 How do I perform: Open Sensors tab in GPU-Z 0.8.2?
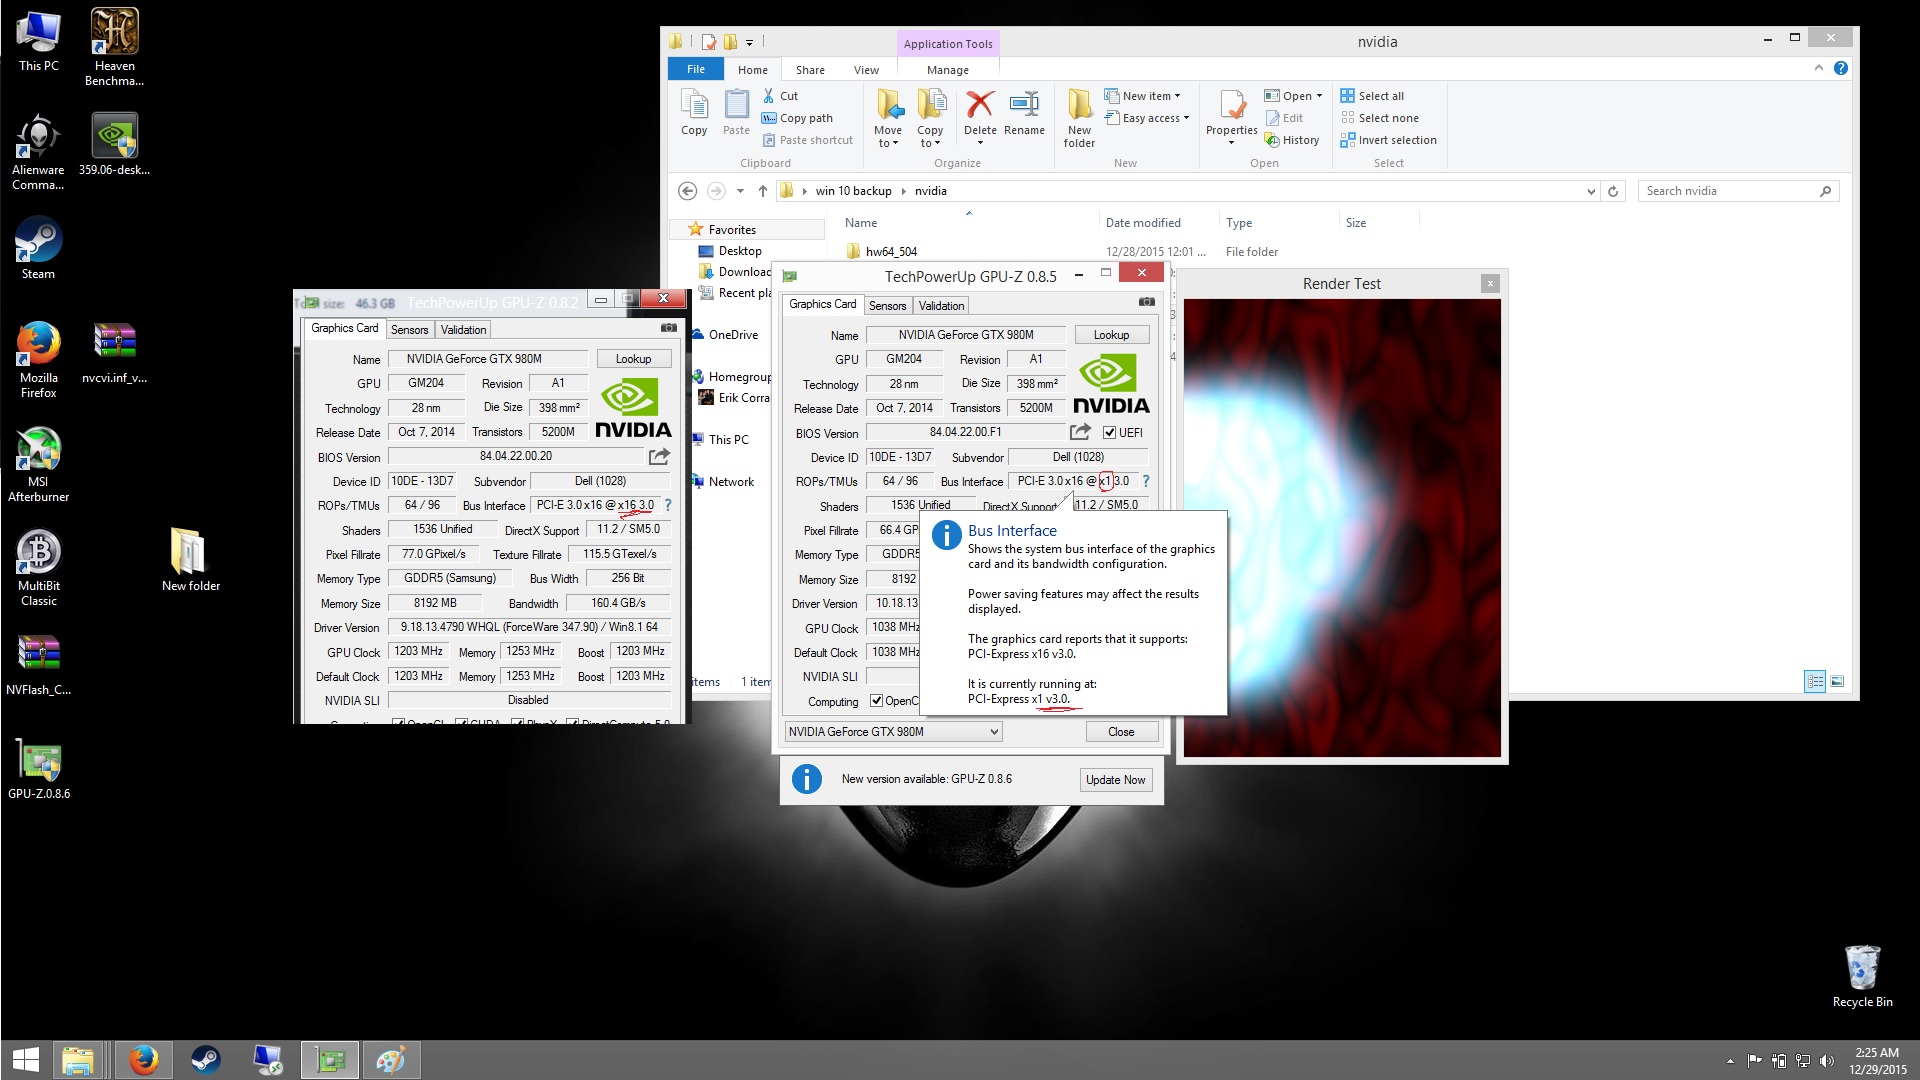(409, 330)
